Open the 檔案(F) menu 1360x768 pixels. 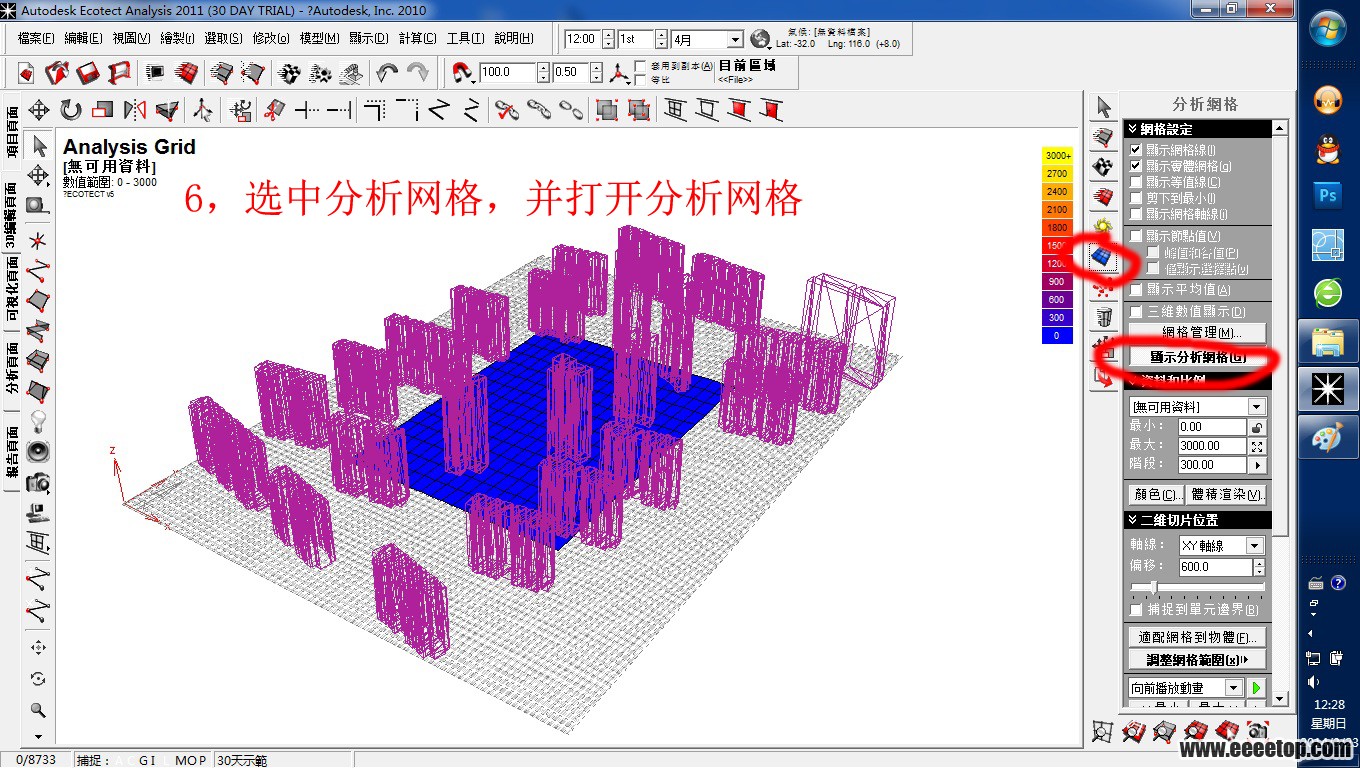click(36, 39)
